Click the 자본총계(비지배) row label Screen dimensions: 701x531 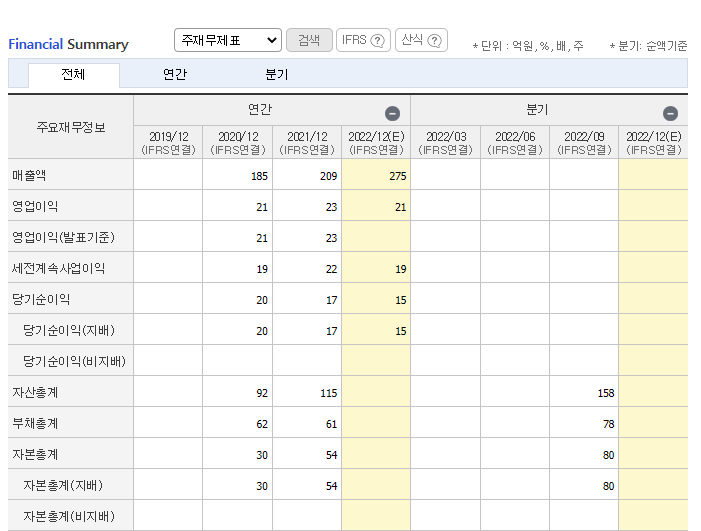(x=69, y=516)
